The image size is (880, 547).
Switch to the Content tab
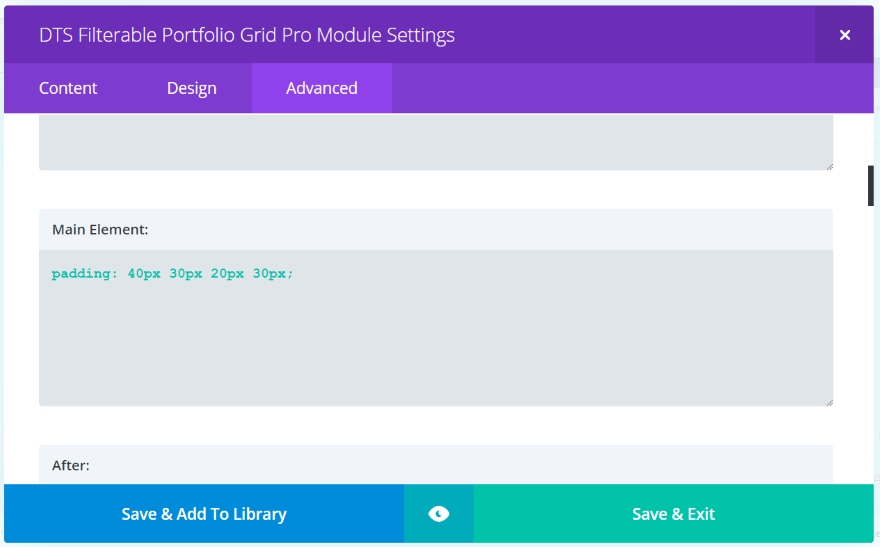pyautogui.click(x=68, y=88)
